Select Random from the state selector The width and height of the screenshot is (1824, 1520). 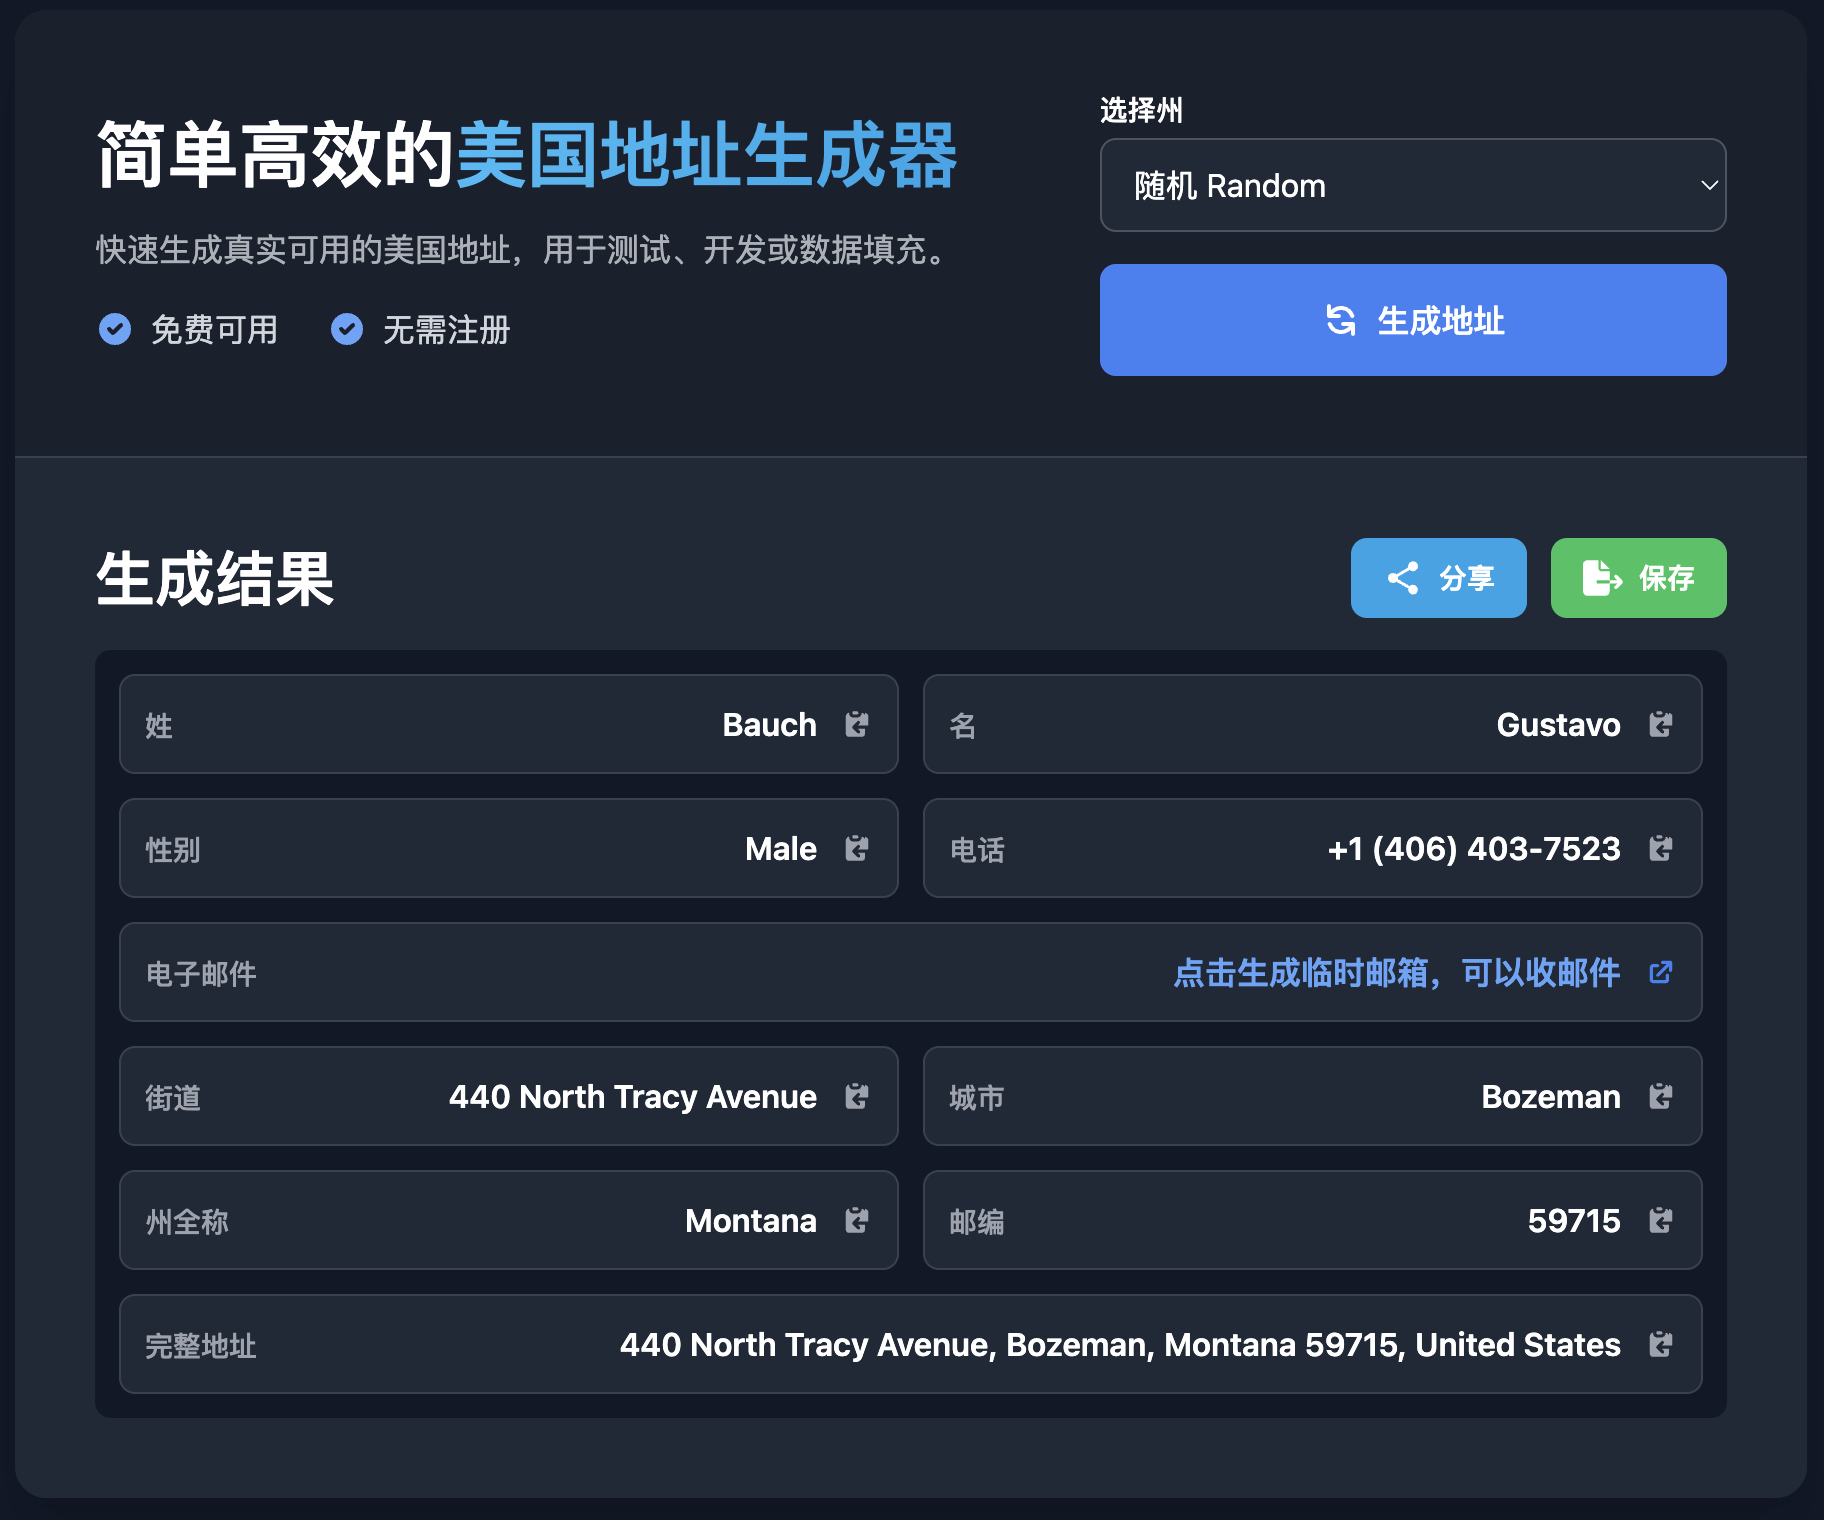1413,185
